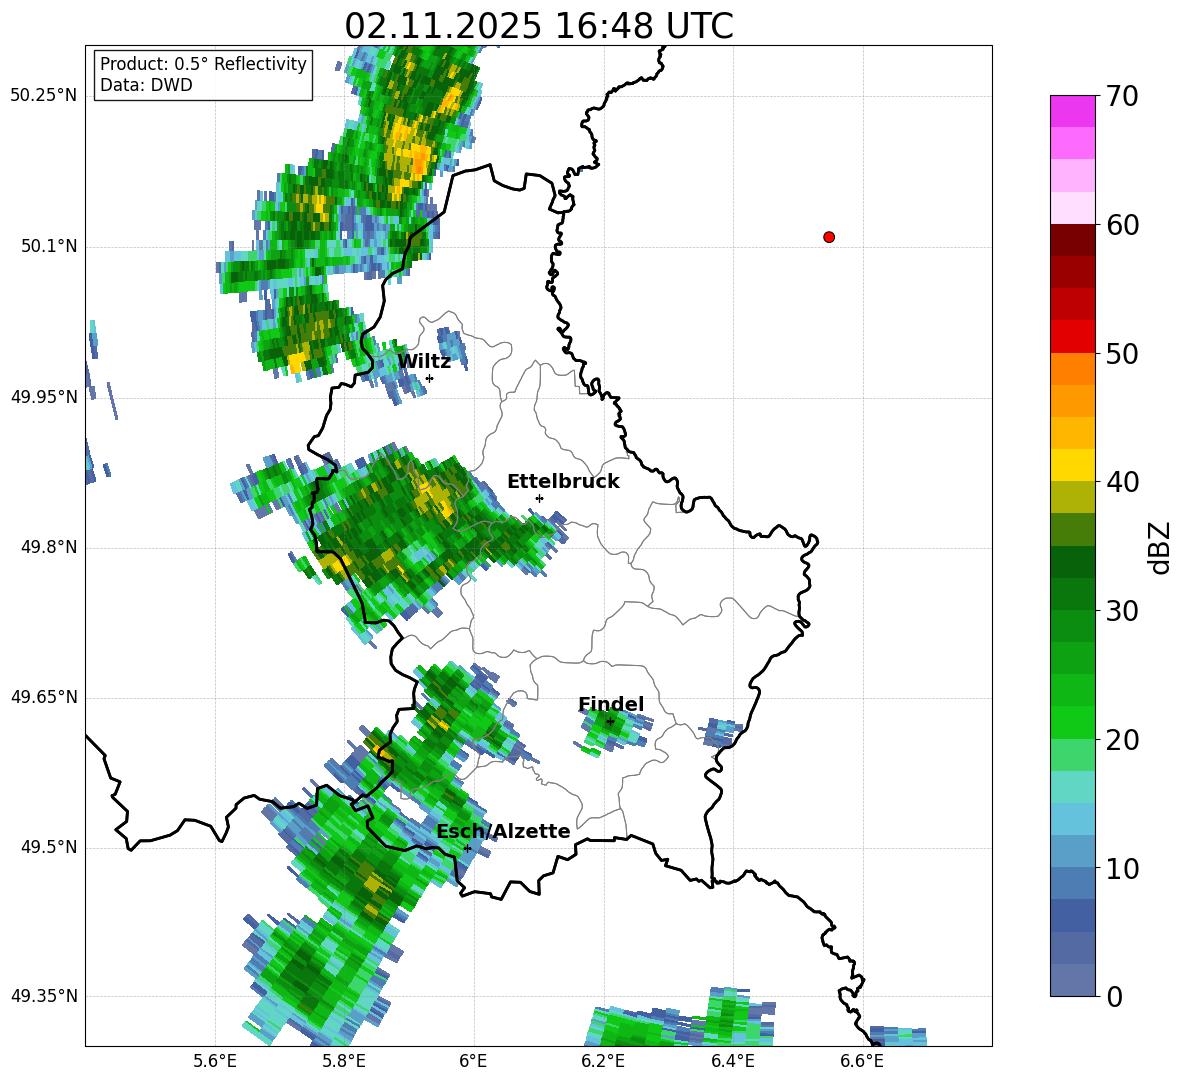Screen dimensions: 1184x1081
Task: Click the 6.4°E longitude label
Action: click(732, 1061)
